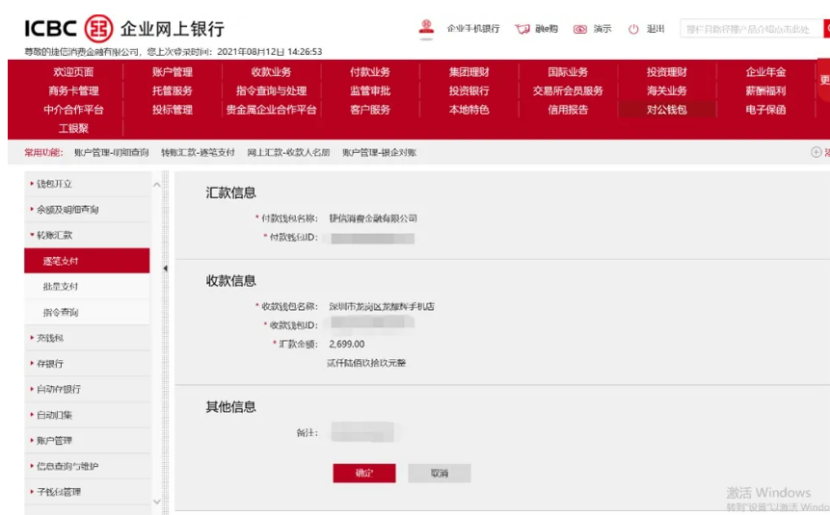This screenshot has width=830, height=515.
Task: Collapse sidebar with the left arrow handle
Action: [165, 268]
